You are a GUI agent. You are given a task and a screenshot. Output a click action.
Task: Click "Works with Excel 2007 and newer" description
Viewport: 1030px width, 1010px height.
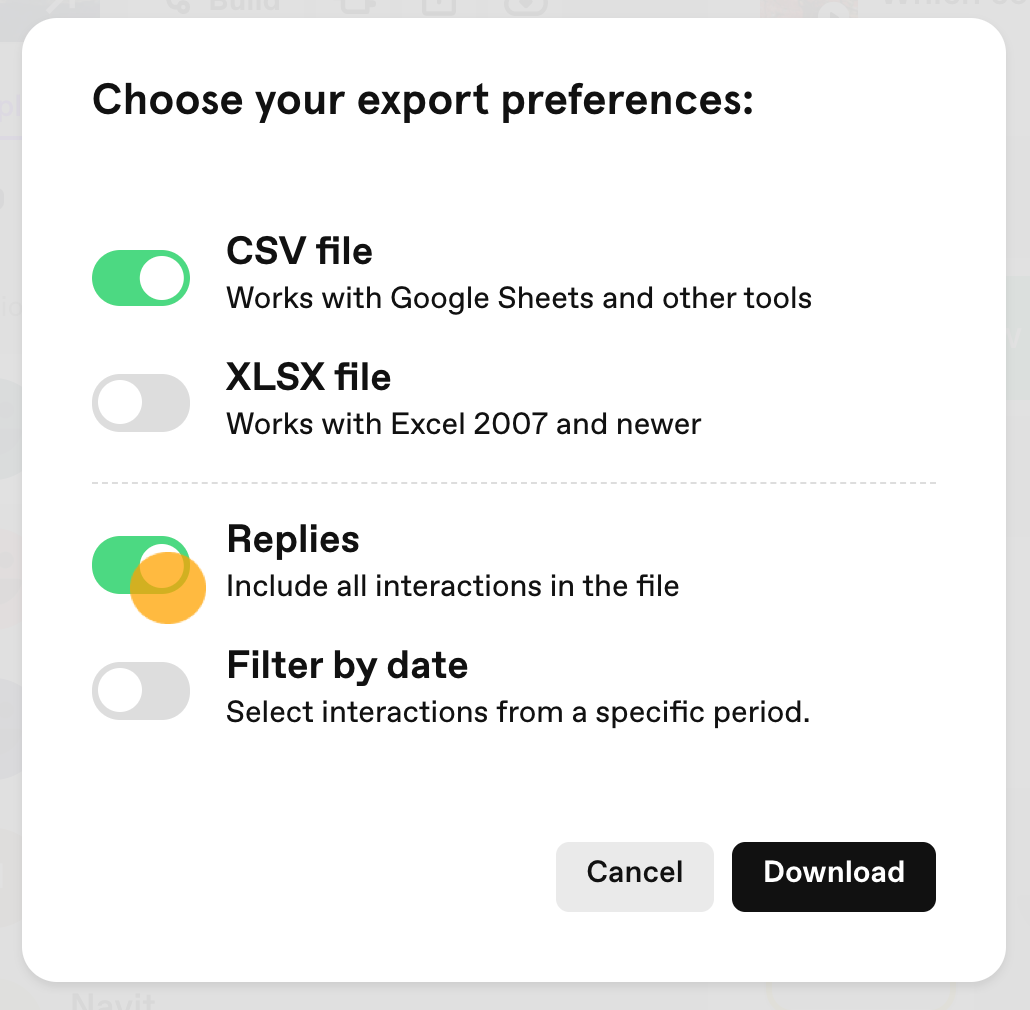464,424
